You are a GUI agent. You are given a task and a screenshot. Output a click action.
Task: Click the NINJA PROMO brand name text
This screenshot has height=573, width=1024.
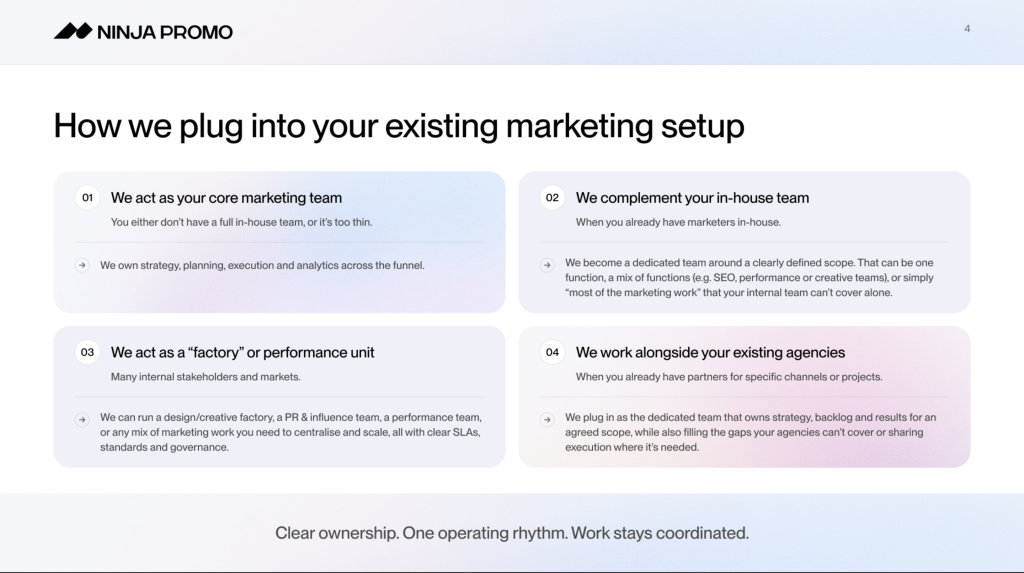coord(165,32)
